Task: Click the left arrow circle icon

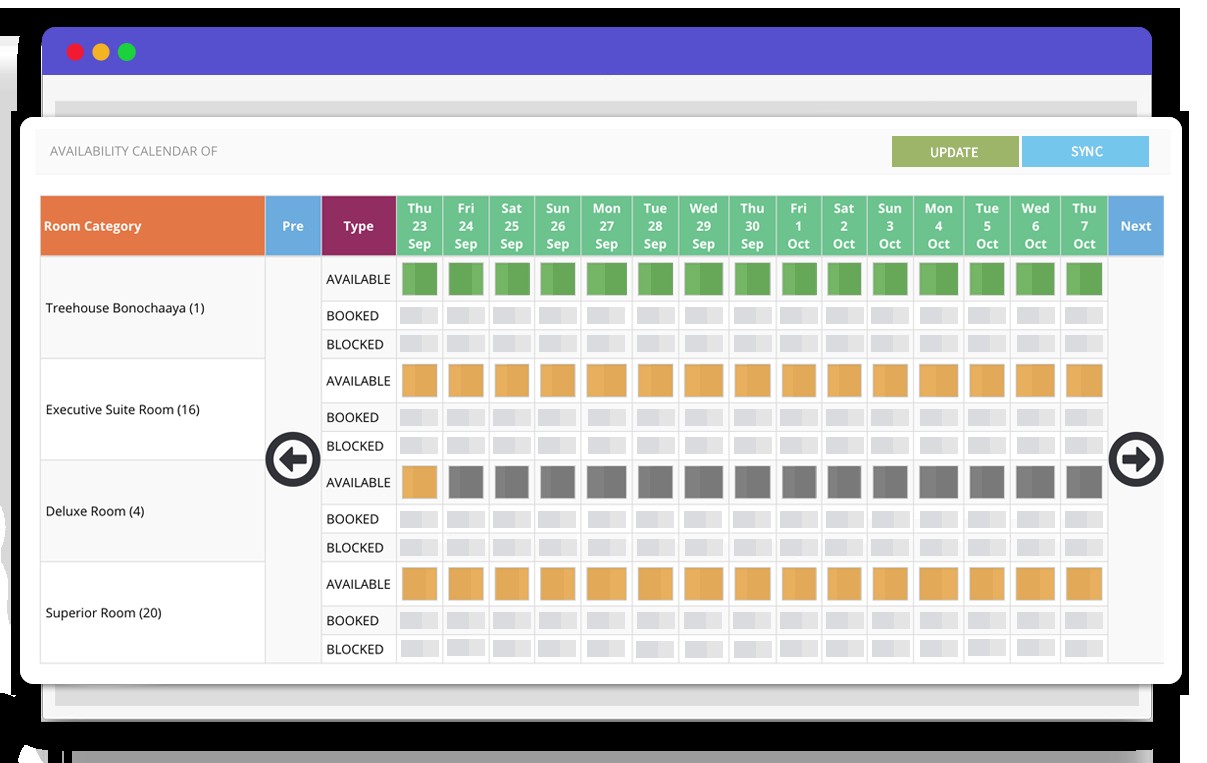Action: point(292,460)
